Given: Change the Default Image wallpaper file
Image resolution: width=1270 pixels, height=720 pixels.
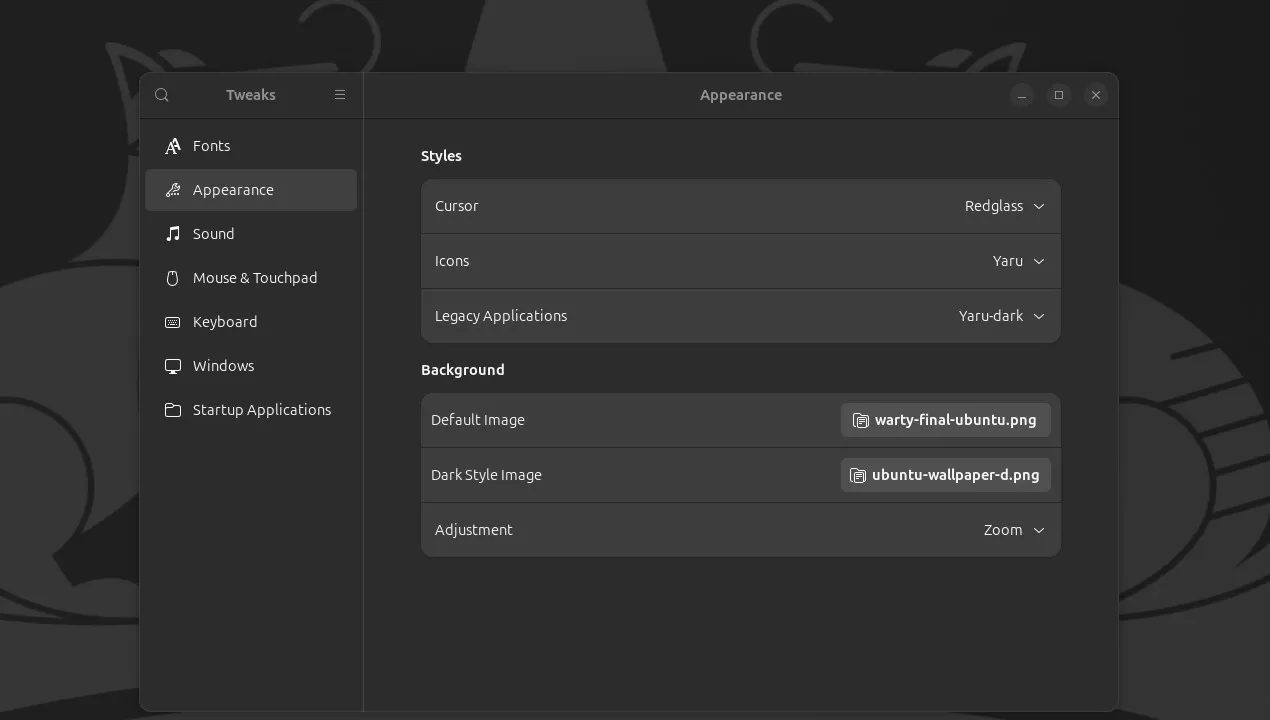Looking at the screenshot, I should click(x=944, y=420).
